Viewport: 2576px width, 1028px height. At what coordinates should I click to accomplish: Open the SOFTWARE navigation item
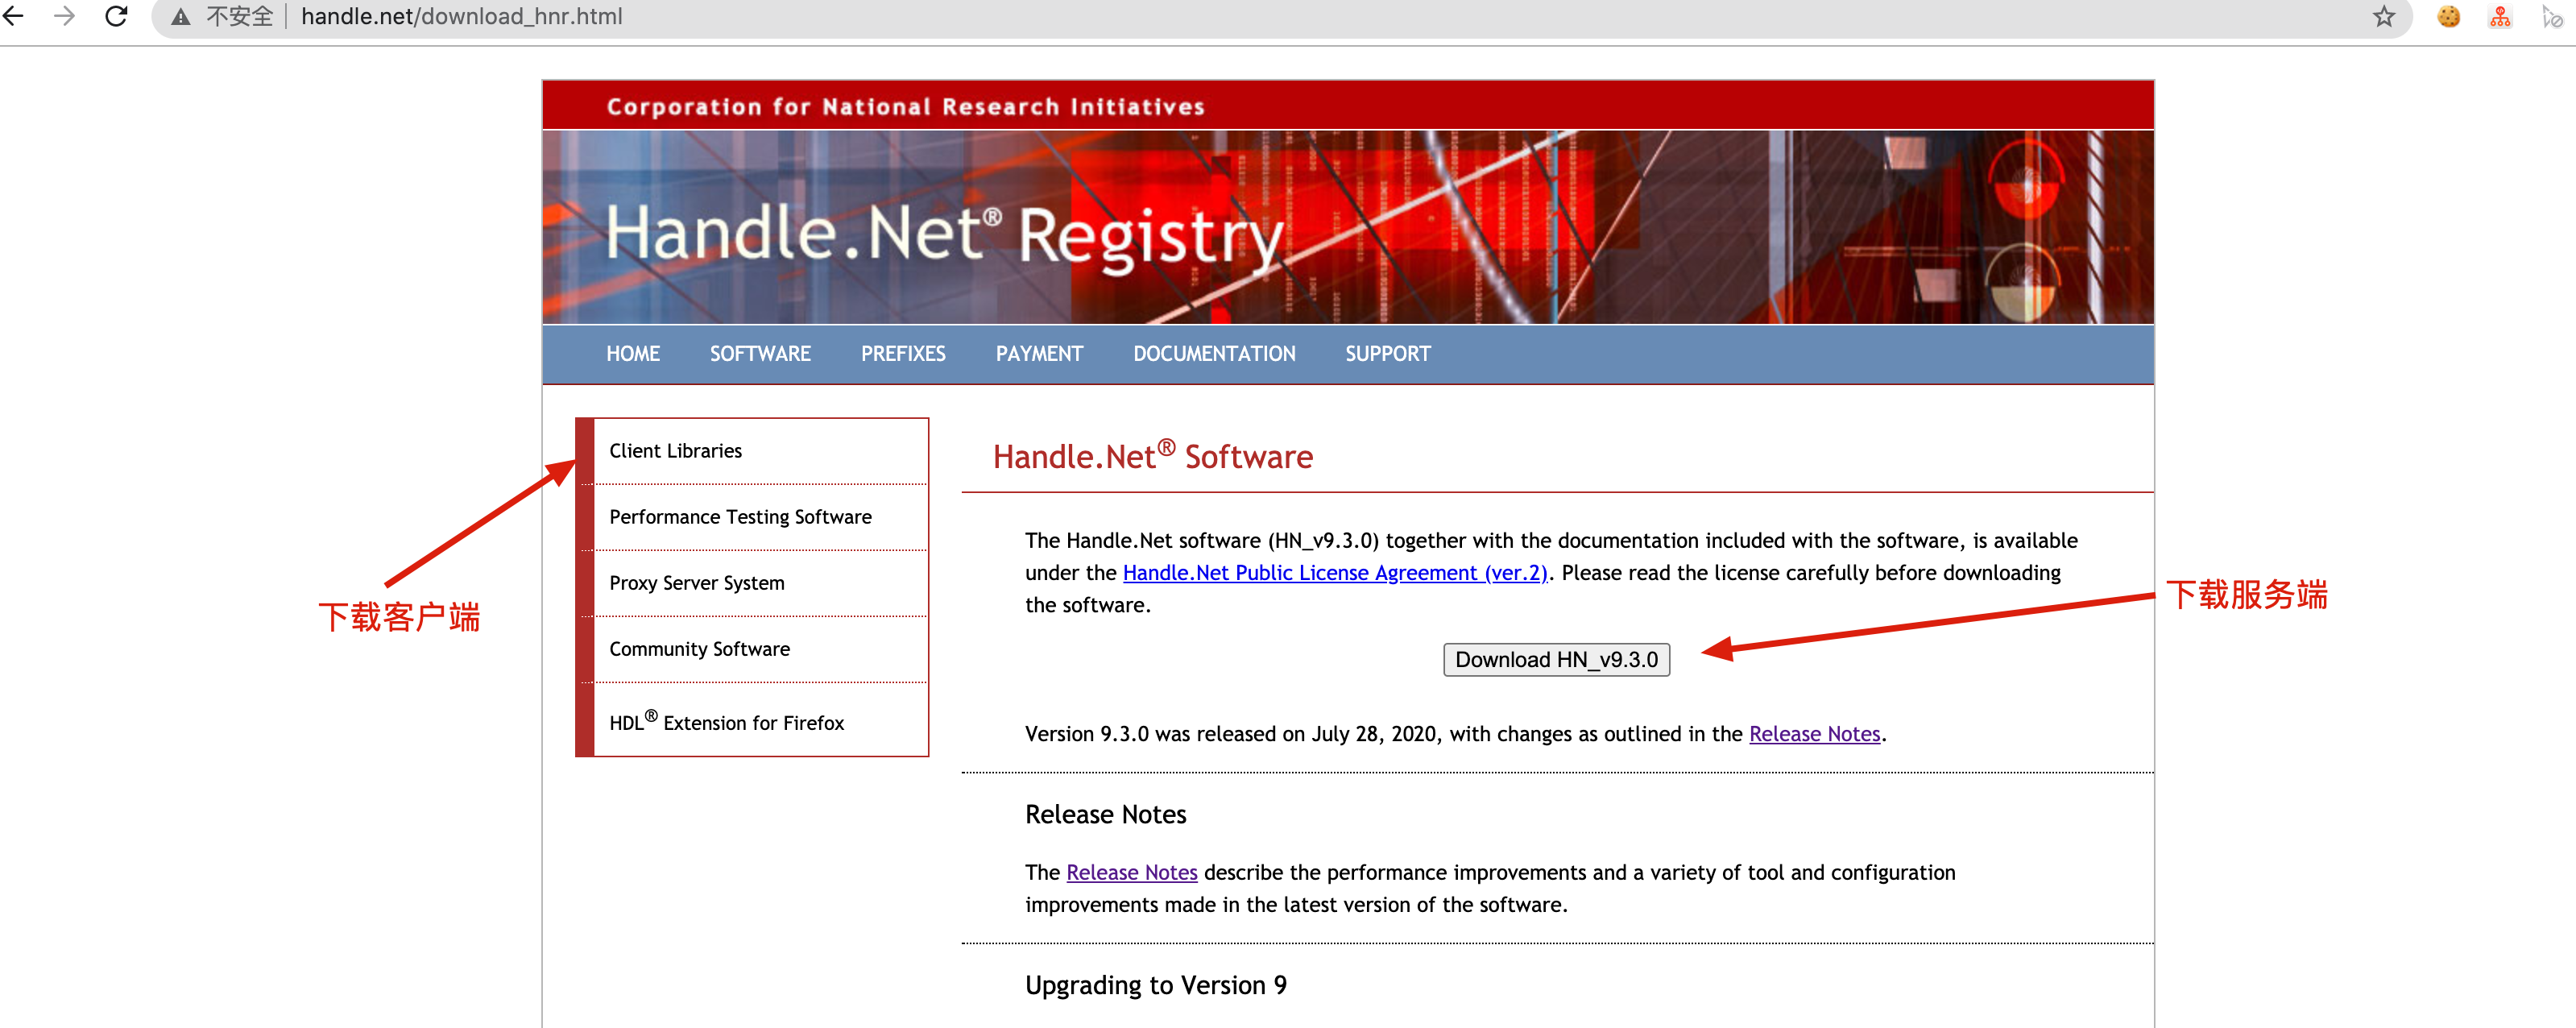pos(760,354)
